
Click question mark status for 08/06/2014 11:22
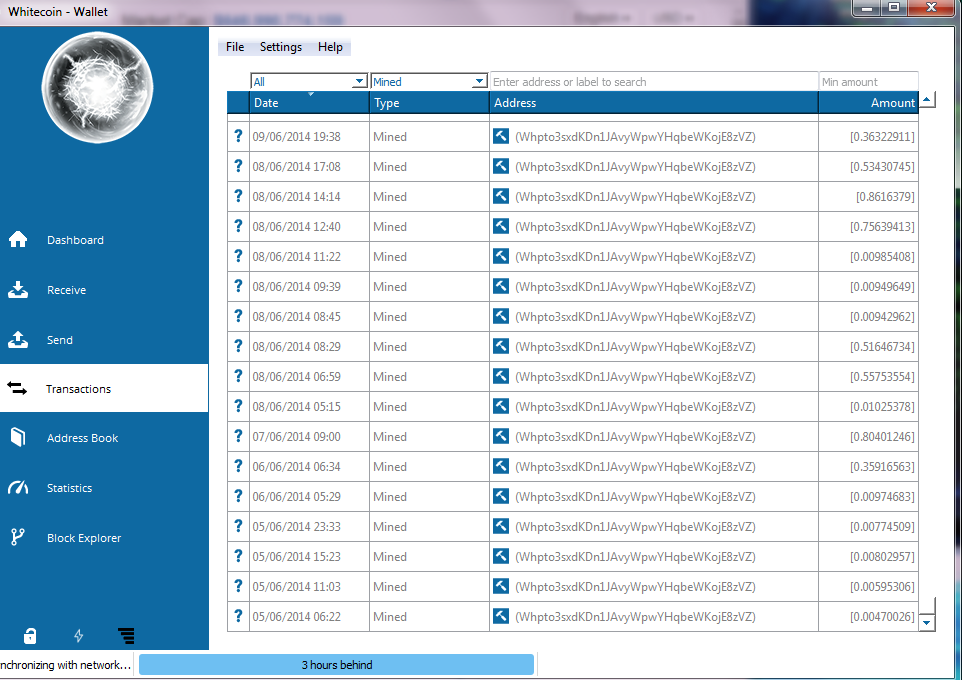(238, 257)
